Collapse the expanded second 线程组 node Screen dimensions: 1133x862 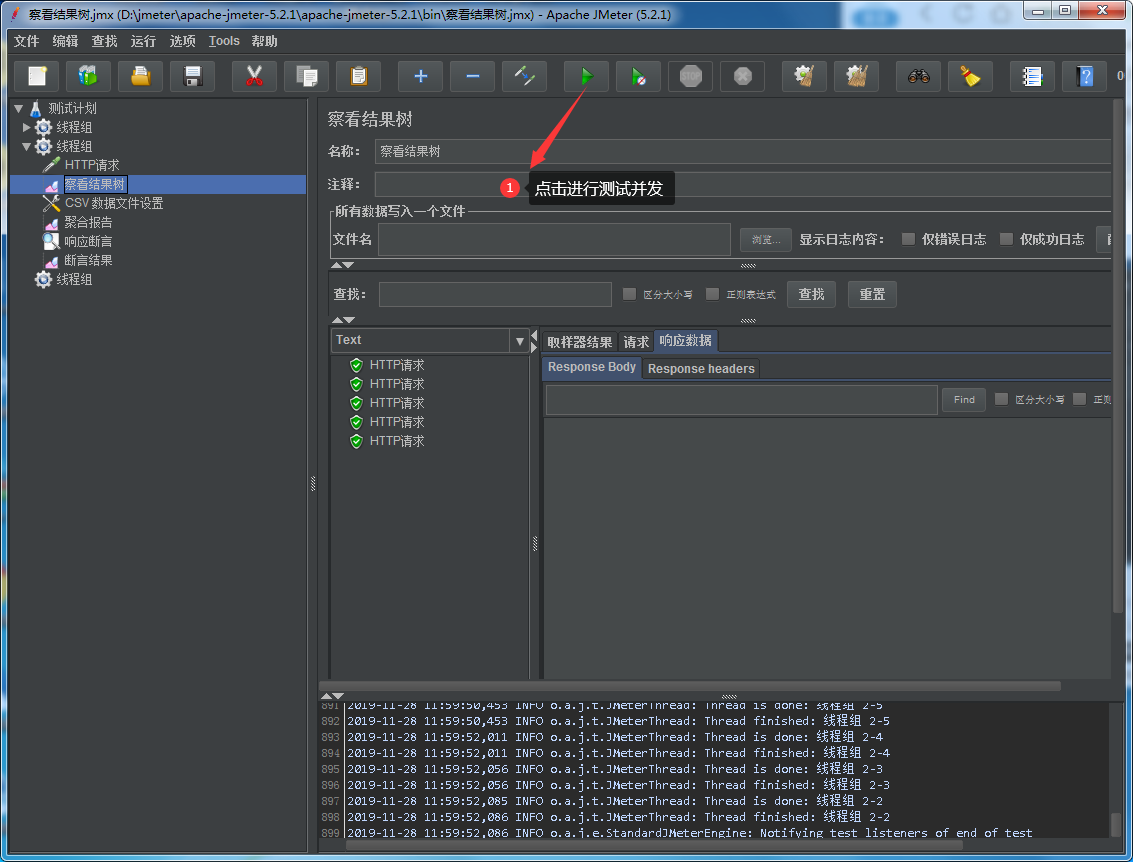pyautogui.click(x=27, y=146)
